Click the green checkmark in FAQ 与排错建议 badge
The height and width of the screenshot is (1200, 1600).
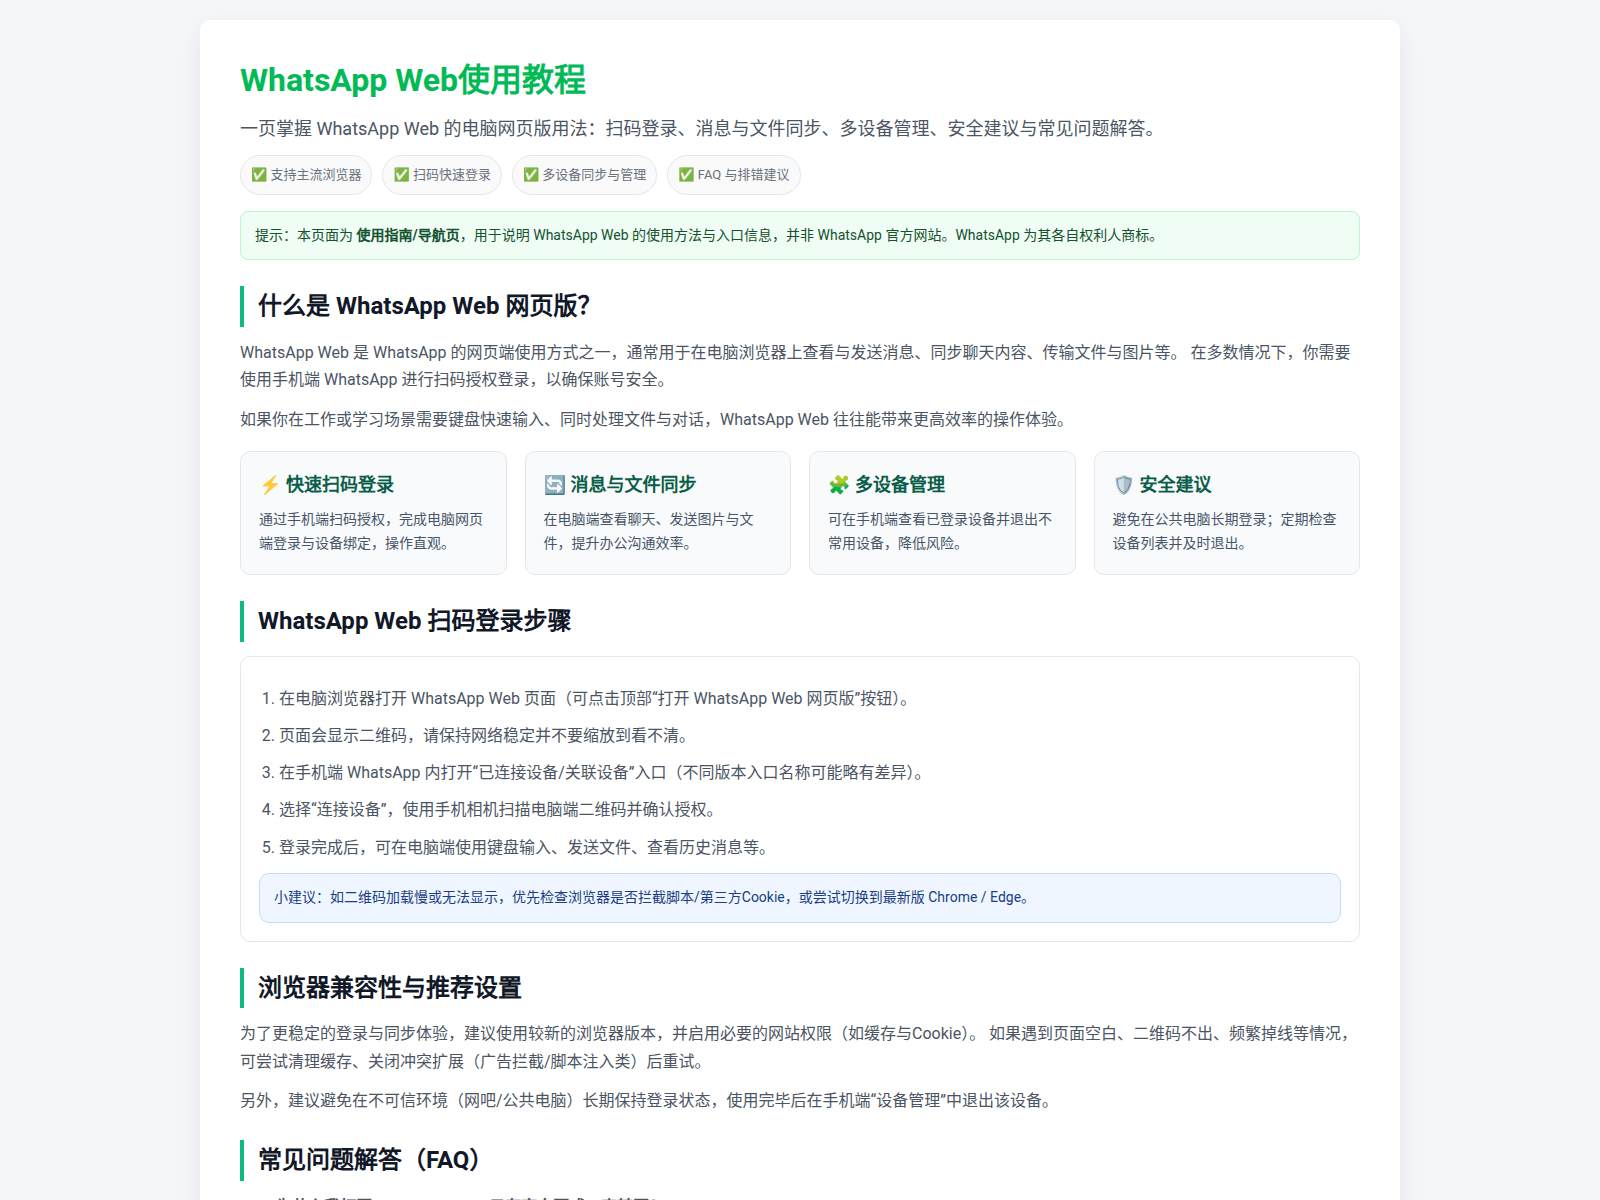pyautogui.click(x=686, y=175)
